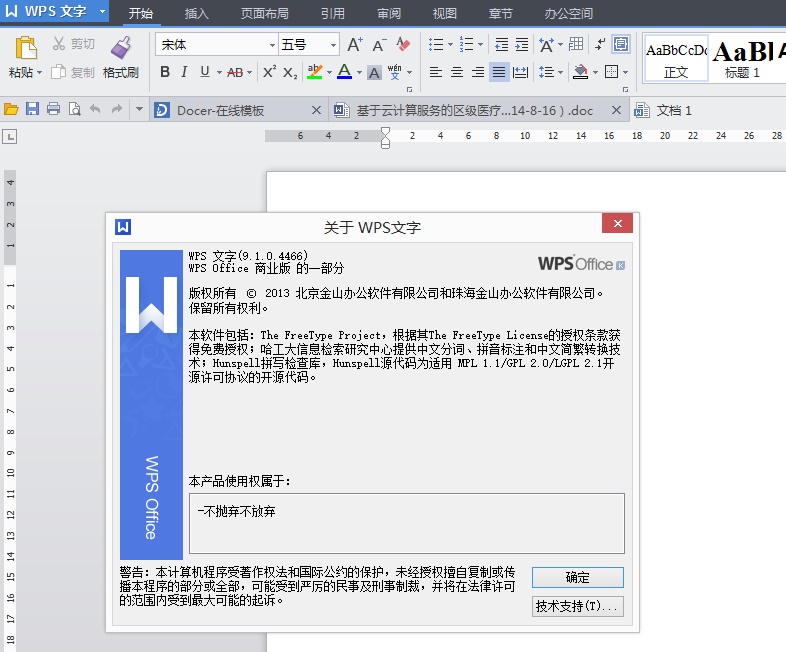786x652 pixels.
Task: Click the Copy (复制) icon
Action: click(x=59, y=72)
